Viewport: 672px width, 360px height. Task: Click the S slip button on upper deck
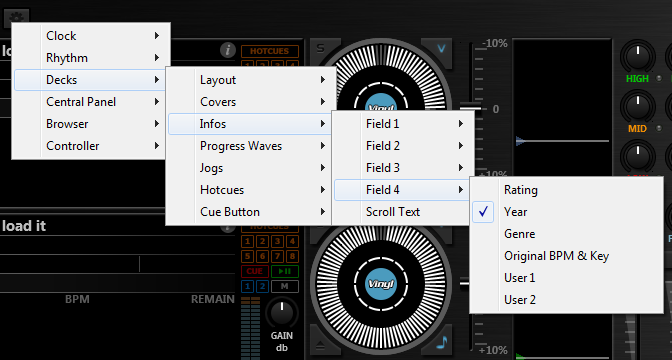(x=321, y=48)
